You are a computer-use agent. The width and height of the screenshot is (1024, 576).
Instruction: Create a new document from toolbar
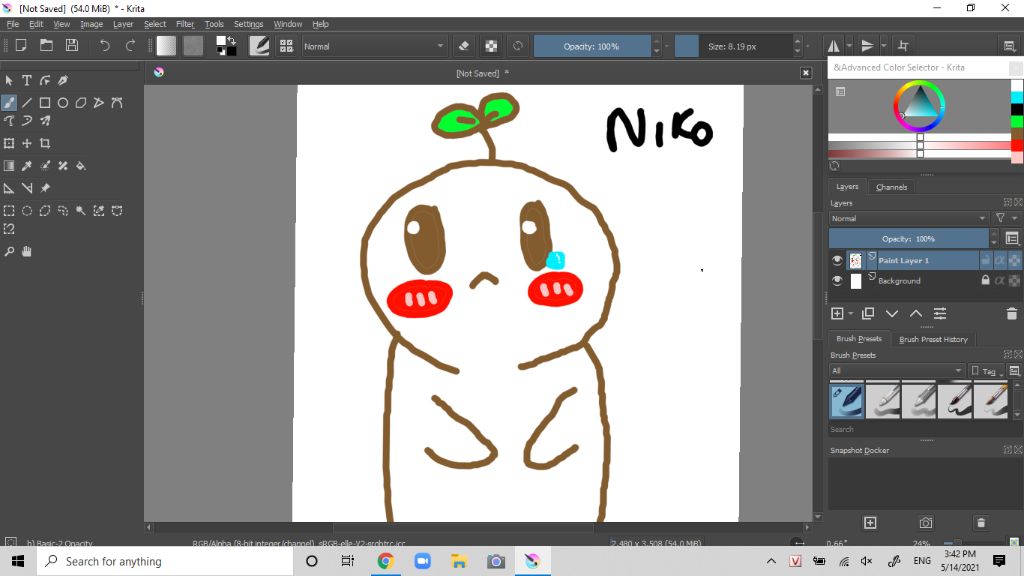(21, 46)
